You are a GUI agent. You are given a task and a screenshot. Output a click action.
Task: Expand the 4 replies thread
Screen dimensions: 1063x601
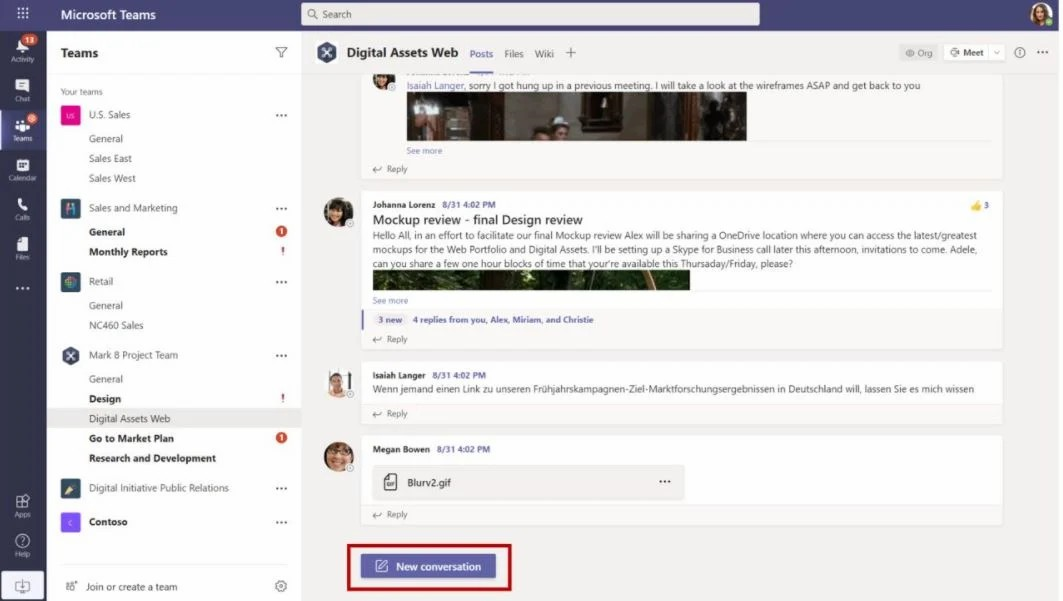point(502,320)
